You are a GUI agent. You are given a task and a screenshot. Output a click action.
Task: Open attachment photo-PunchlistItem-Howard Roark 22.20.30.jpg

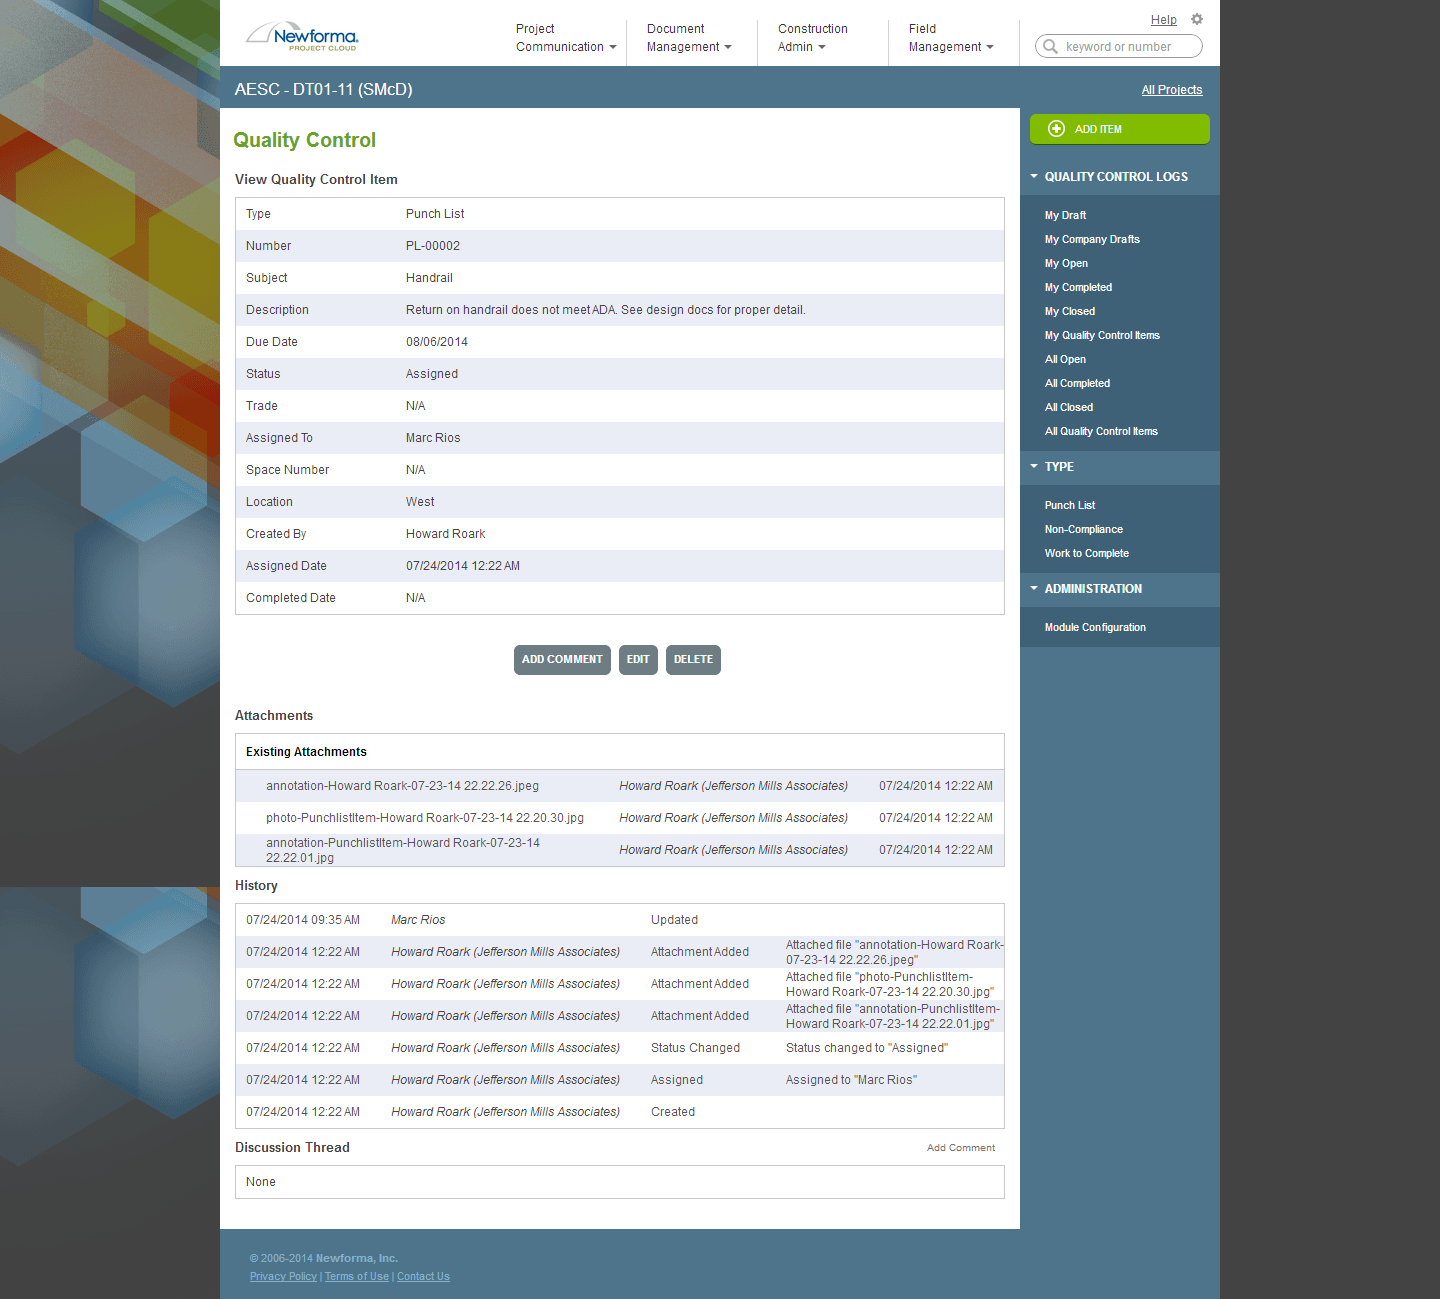425,818
